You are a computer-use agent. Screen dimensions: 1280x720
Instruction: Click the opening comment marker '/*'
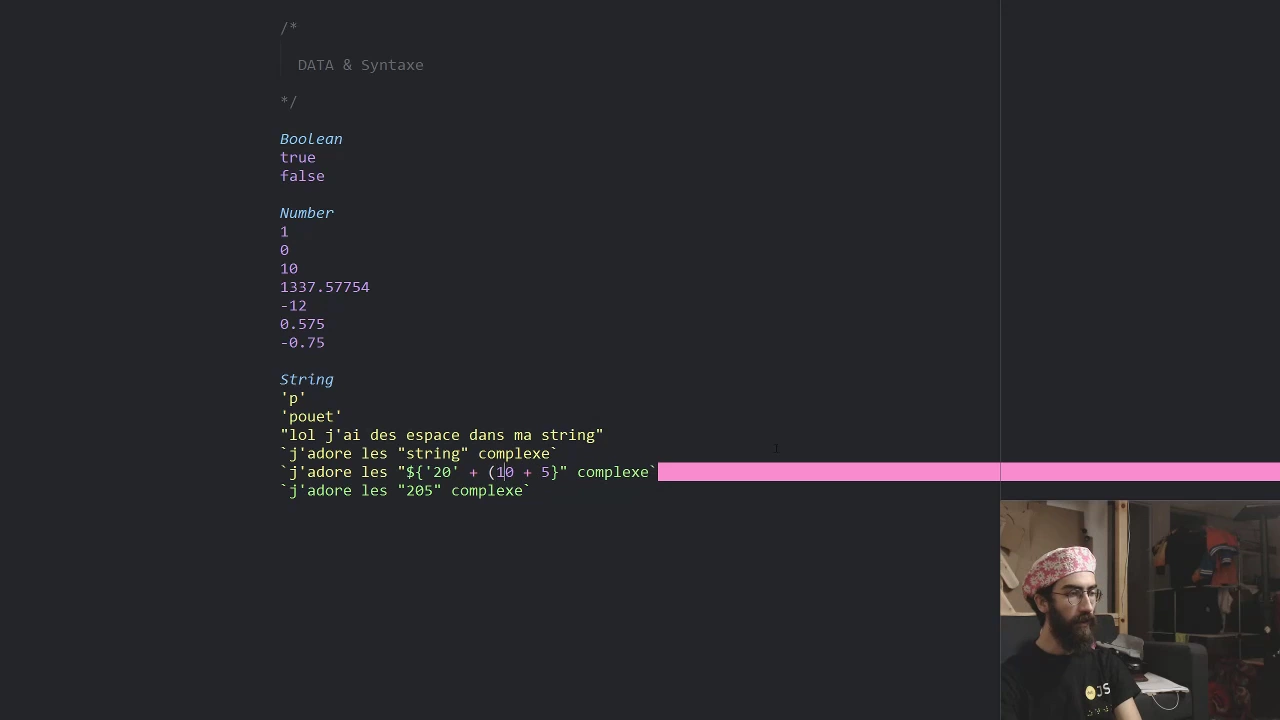(x=289, y=28)
